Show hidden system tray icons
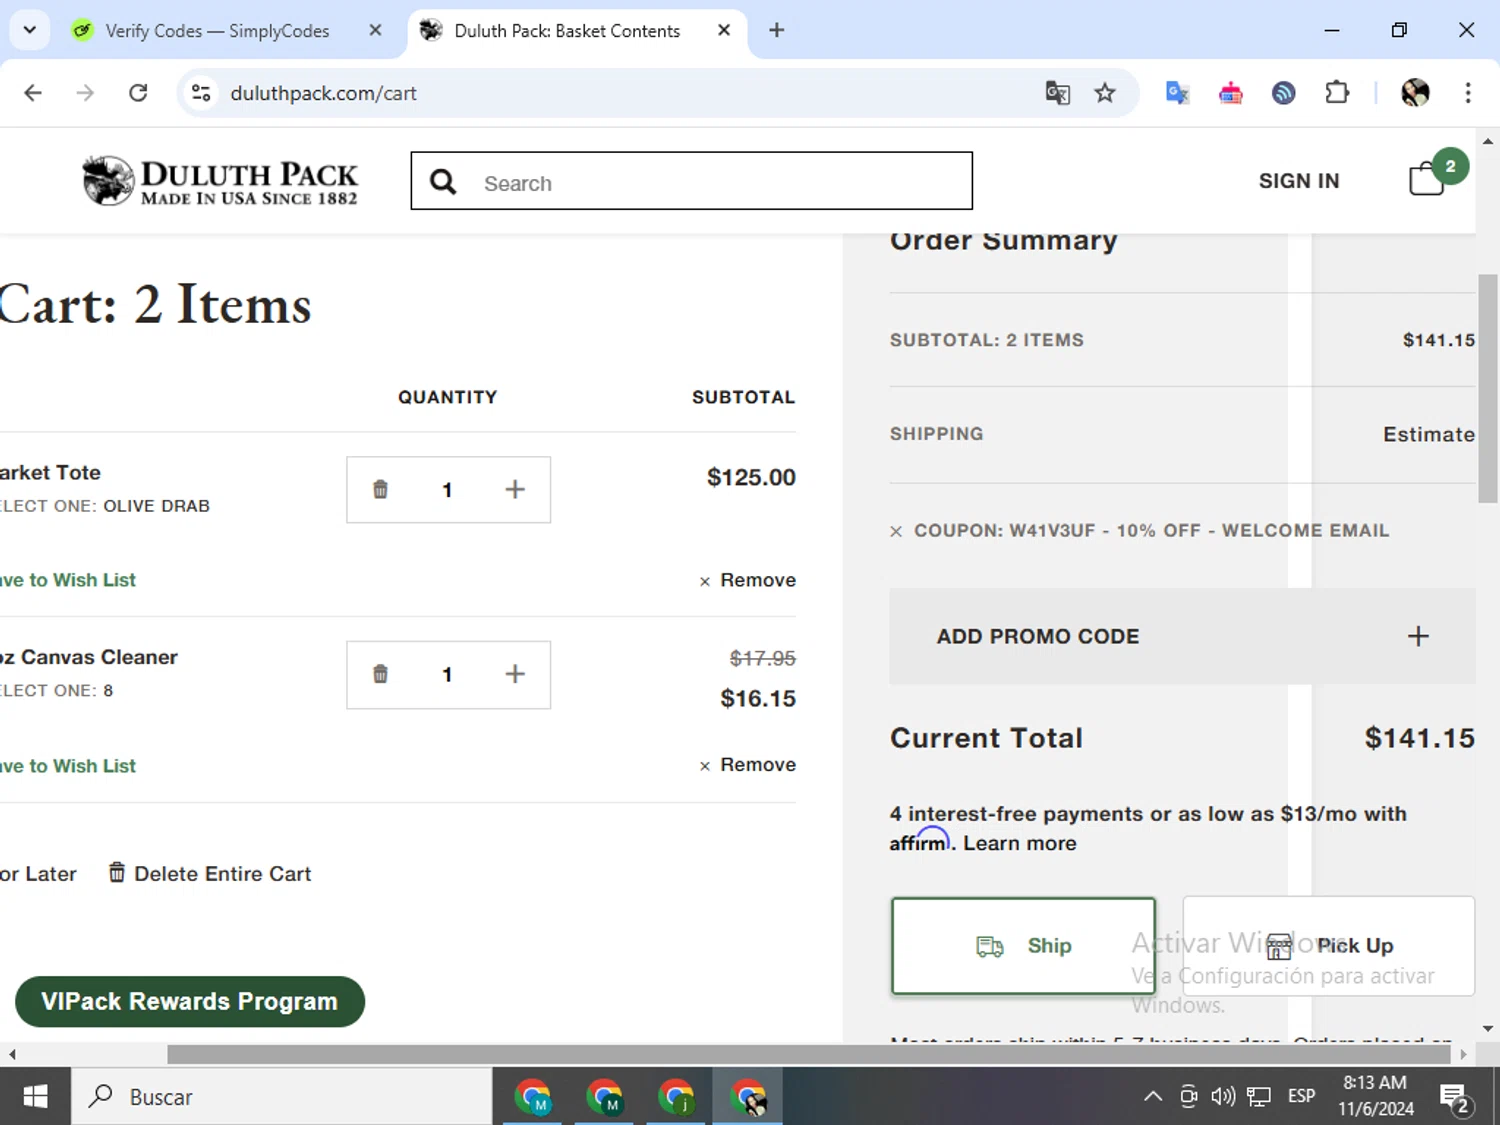 [1152, 1097]
